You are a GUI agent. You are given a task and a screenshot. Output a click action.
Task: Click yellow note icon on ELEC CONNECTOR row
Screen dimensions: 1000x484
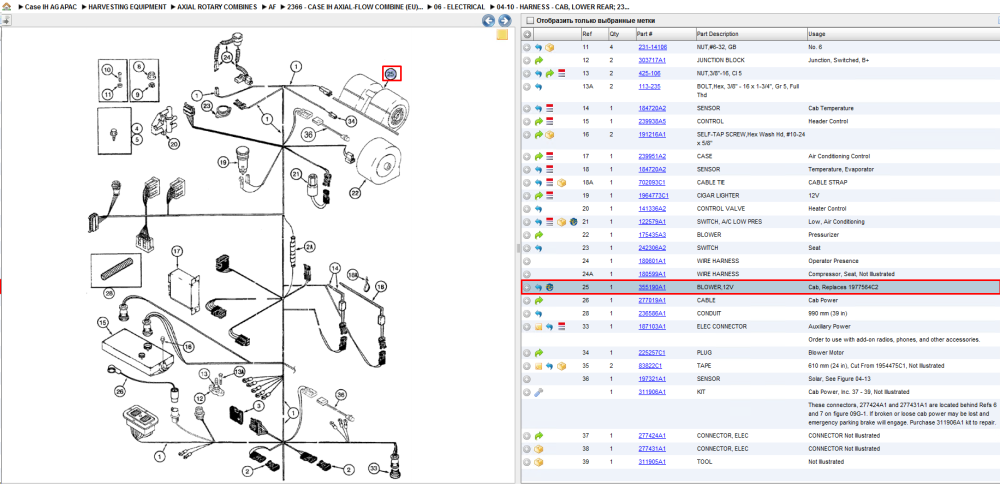click(538, 326)
